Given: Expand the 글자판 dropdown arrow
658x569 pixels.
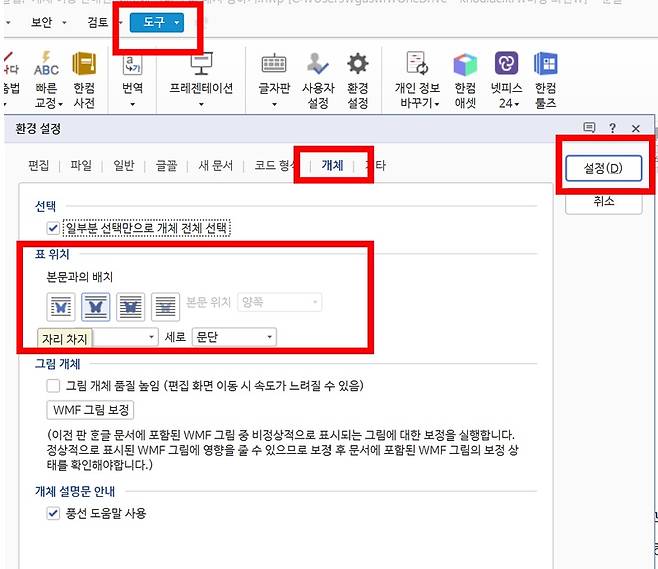Looking at the screenshot, I should (274, 104).
